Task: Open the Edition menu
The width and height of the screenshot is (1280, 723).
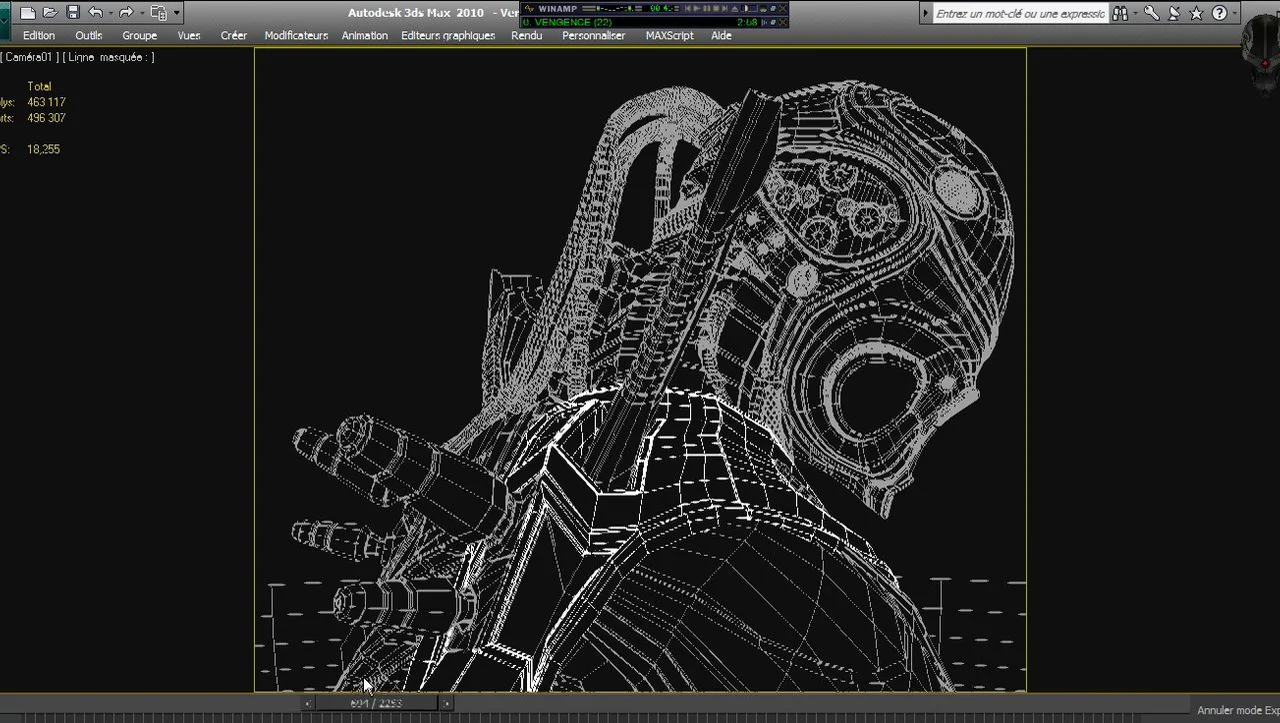Action: (39, 35)
